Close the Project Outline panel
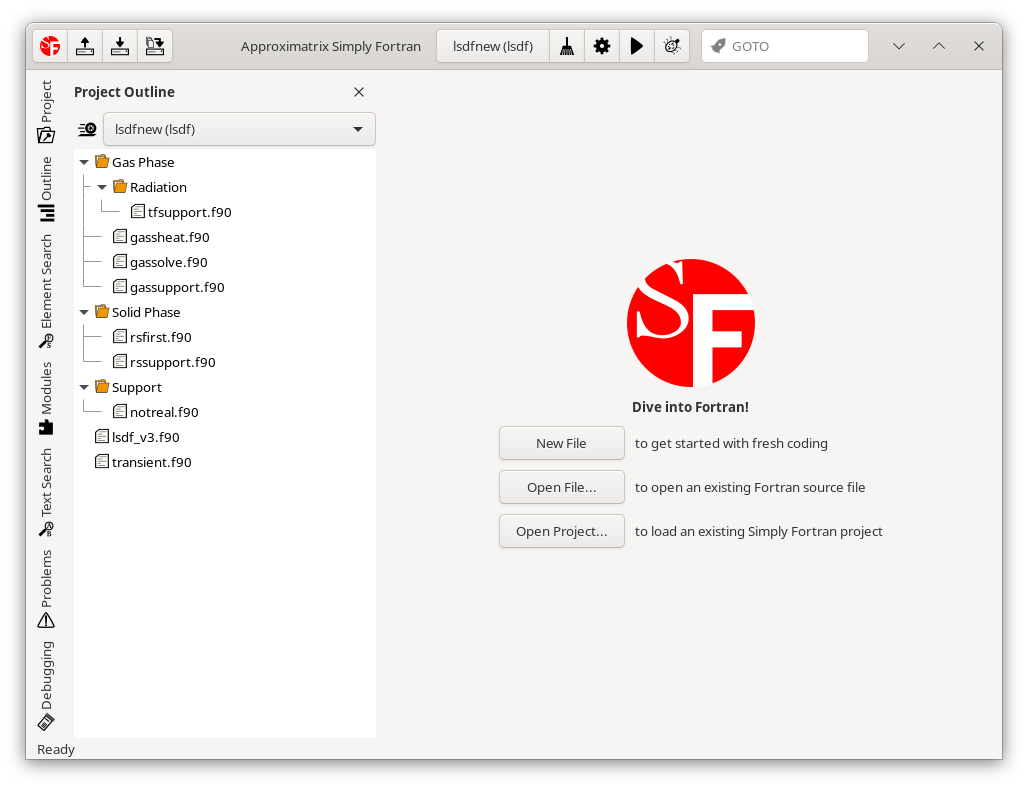Viewport: 1028px width, 788px height. coord(359,92)
